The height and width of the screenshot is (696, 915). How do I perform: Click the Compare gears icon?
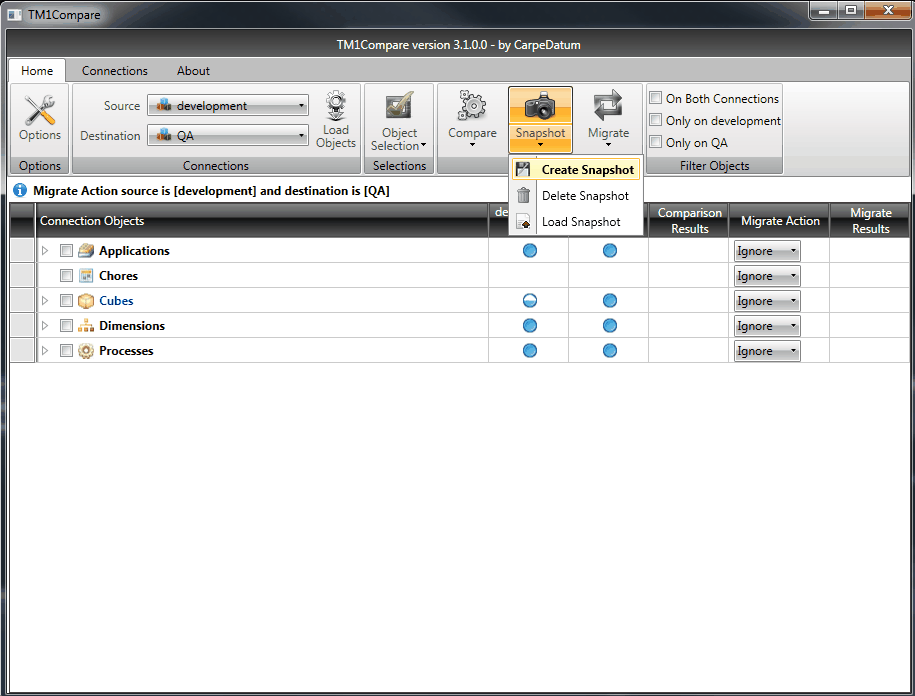(x=472, y=106)
